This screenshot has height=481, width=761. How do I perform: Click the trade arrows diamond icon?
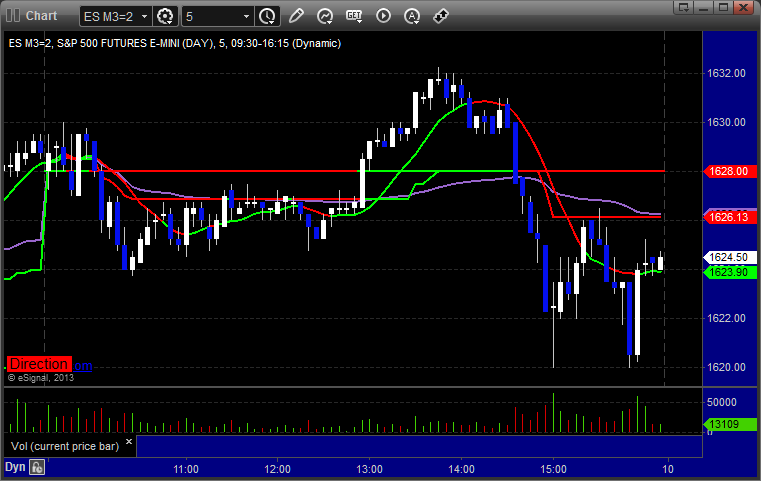441,16
